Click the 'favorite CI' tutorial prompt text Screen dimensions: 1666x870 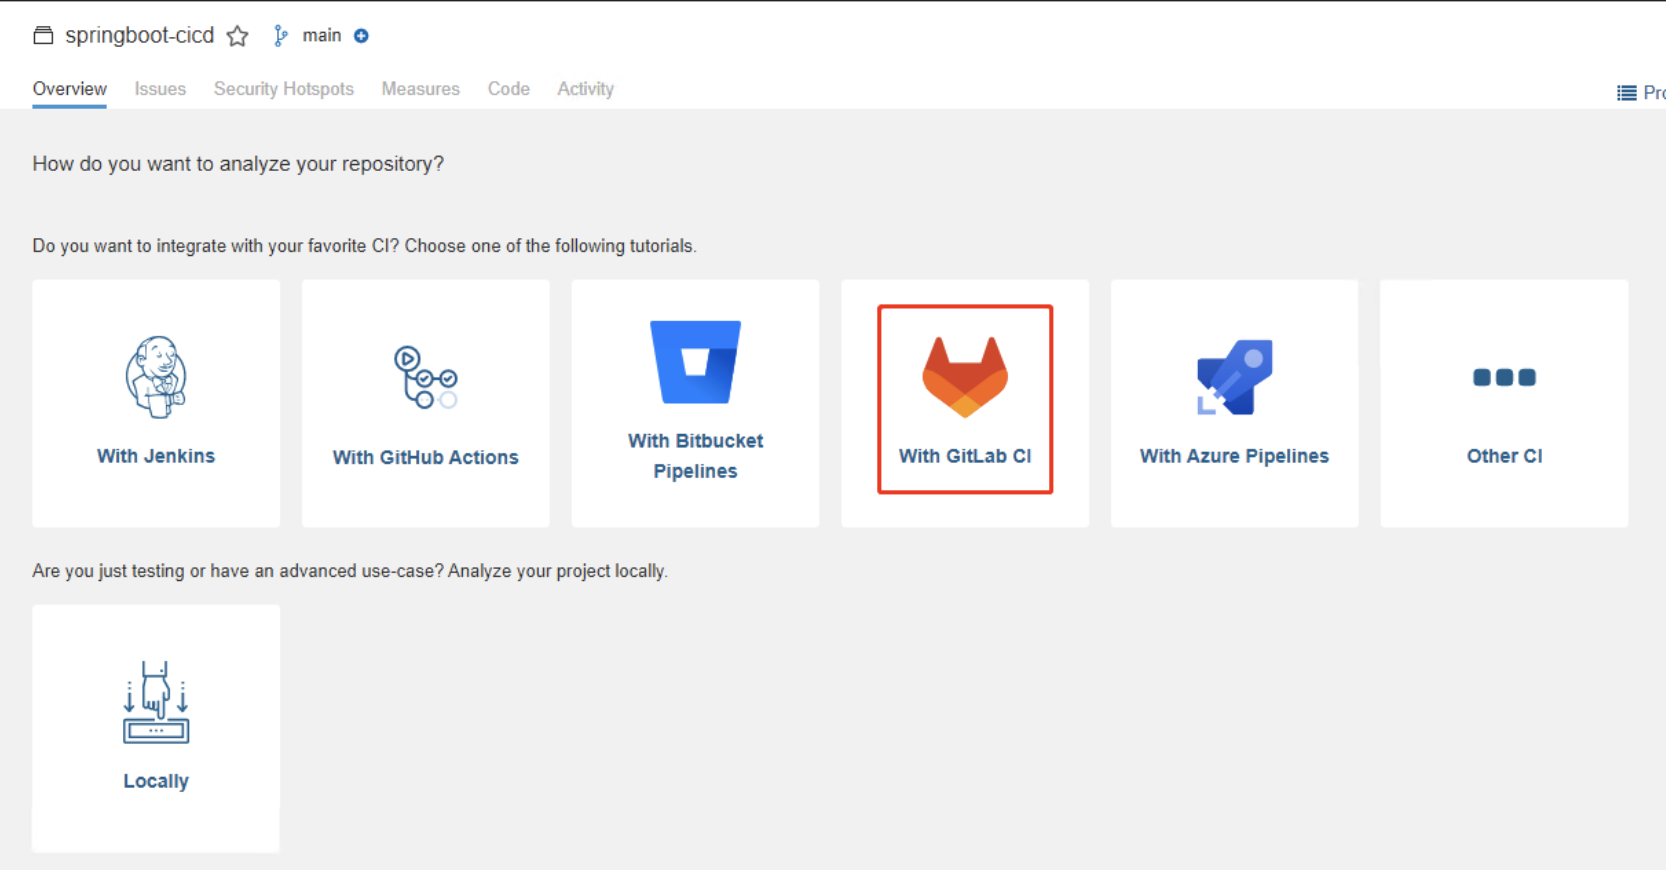coord(364,246)
